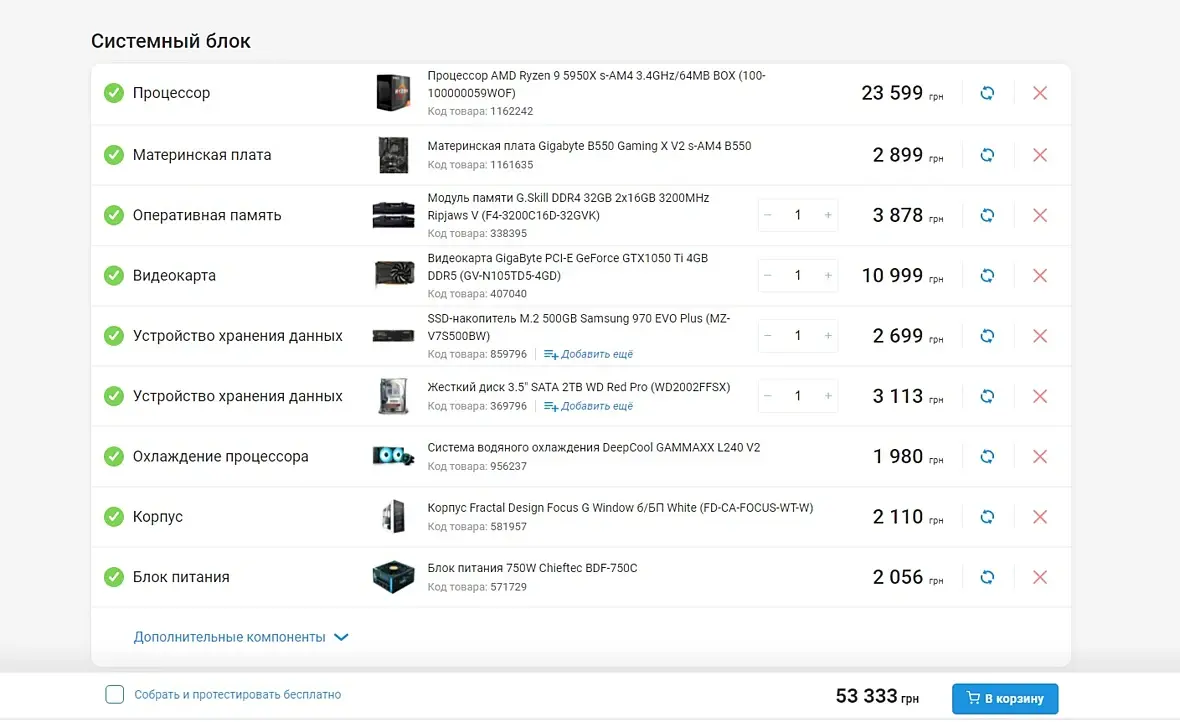Delete the WD Red Pro 2TB hard disk
This screenshot has width=1180, height=722.
click(x=1040, y=396)
